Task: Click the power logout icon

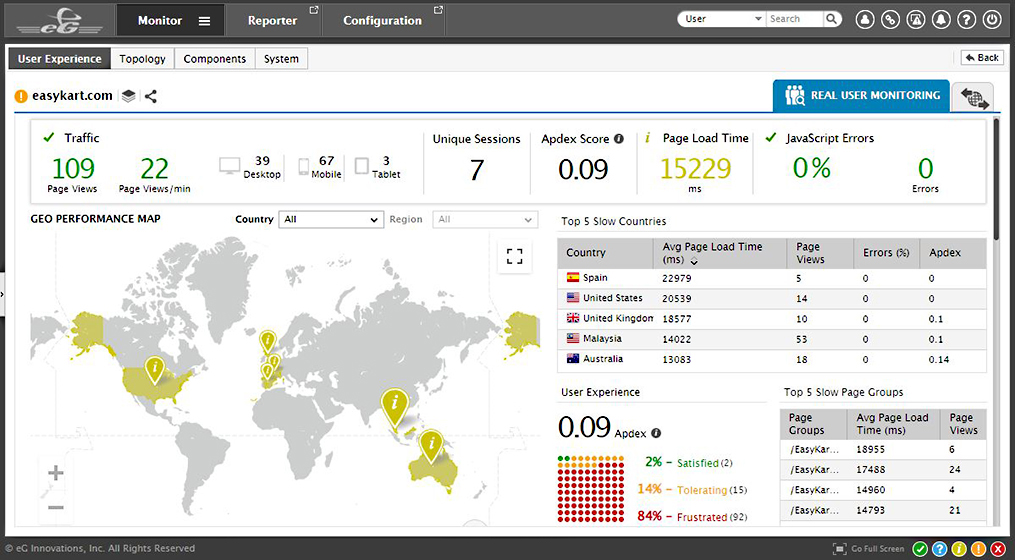Action: [x=992, y=19]
